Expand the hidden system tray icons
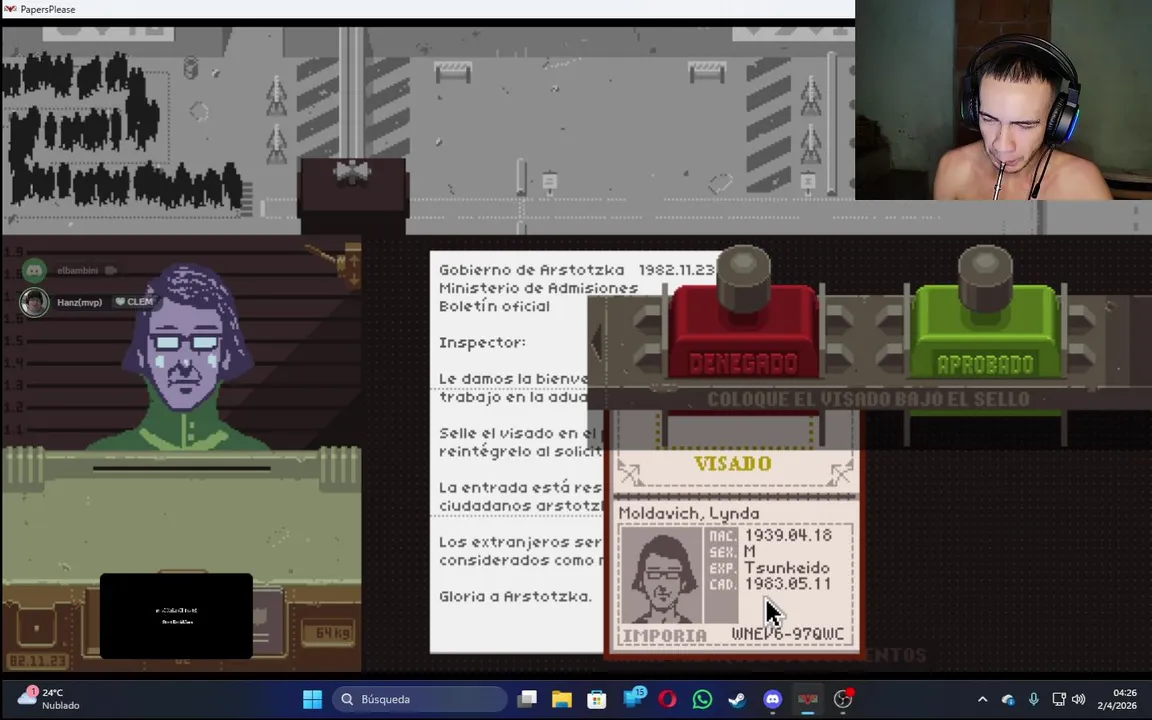Image resolution: width=1152 pixels, height=720 pixels. 982,699
